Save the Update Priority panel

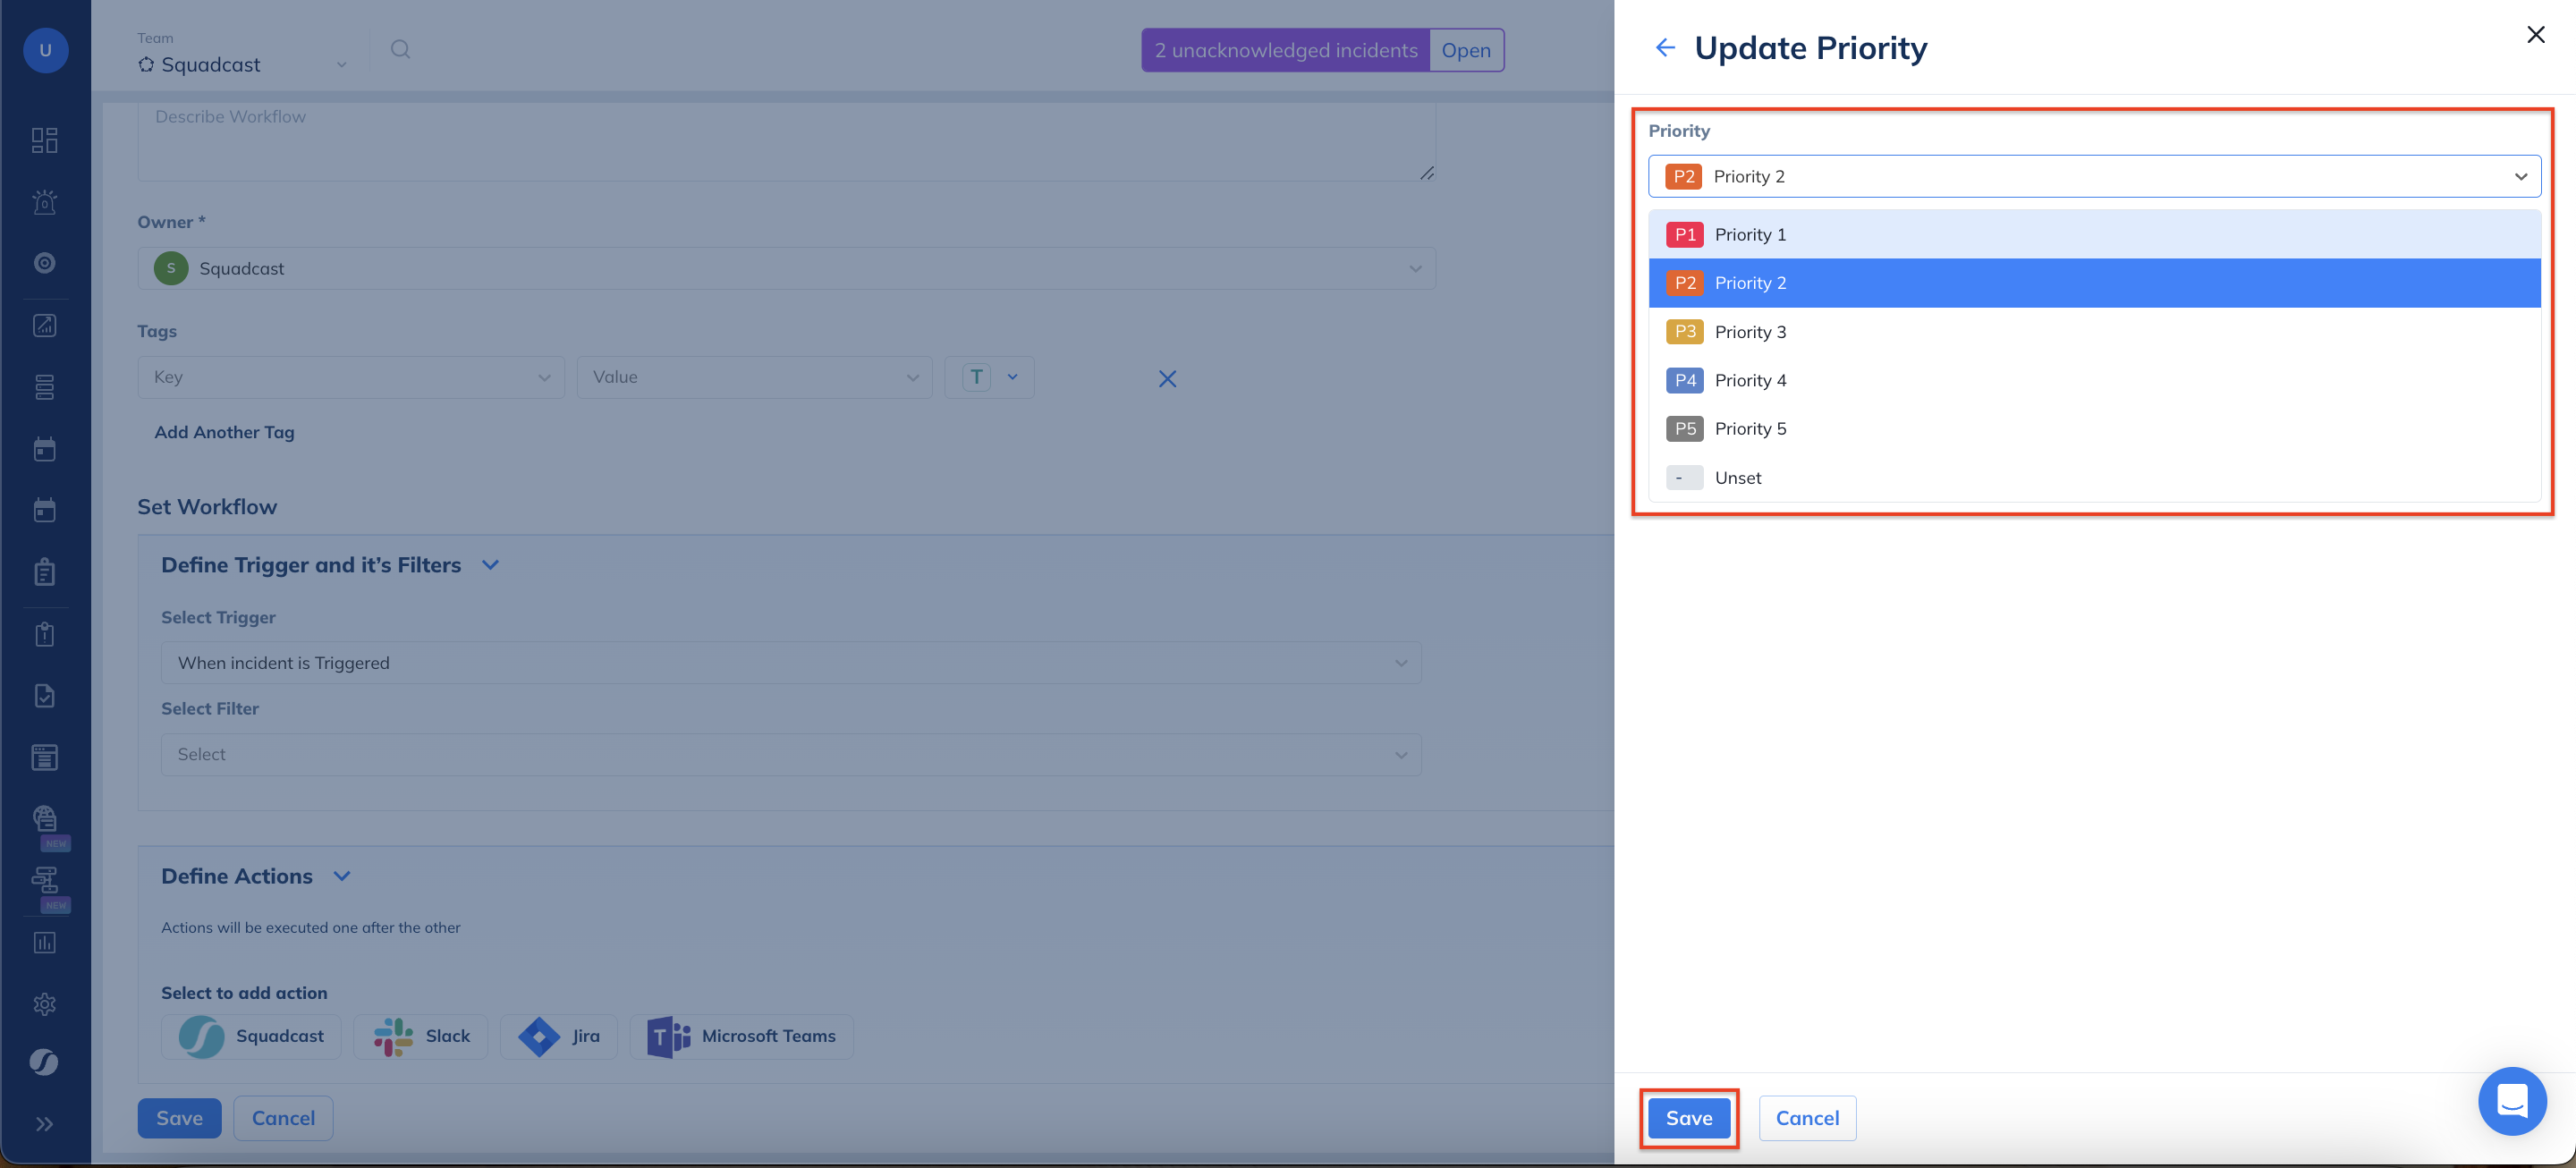pos(1688,1118)
